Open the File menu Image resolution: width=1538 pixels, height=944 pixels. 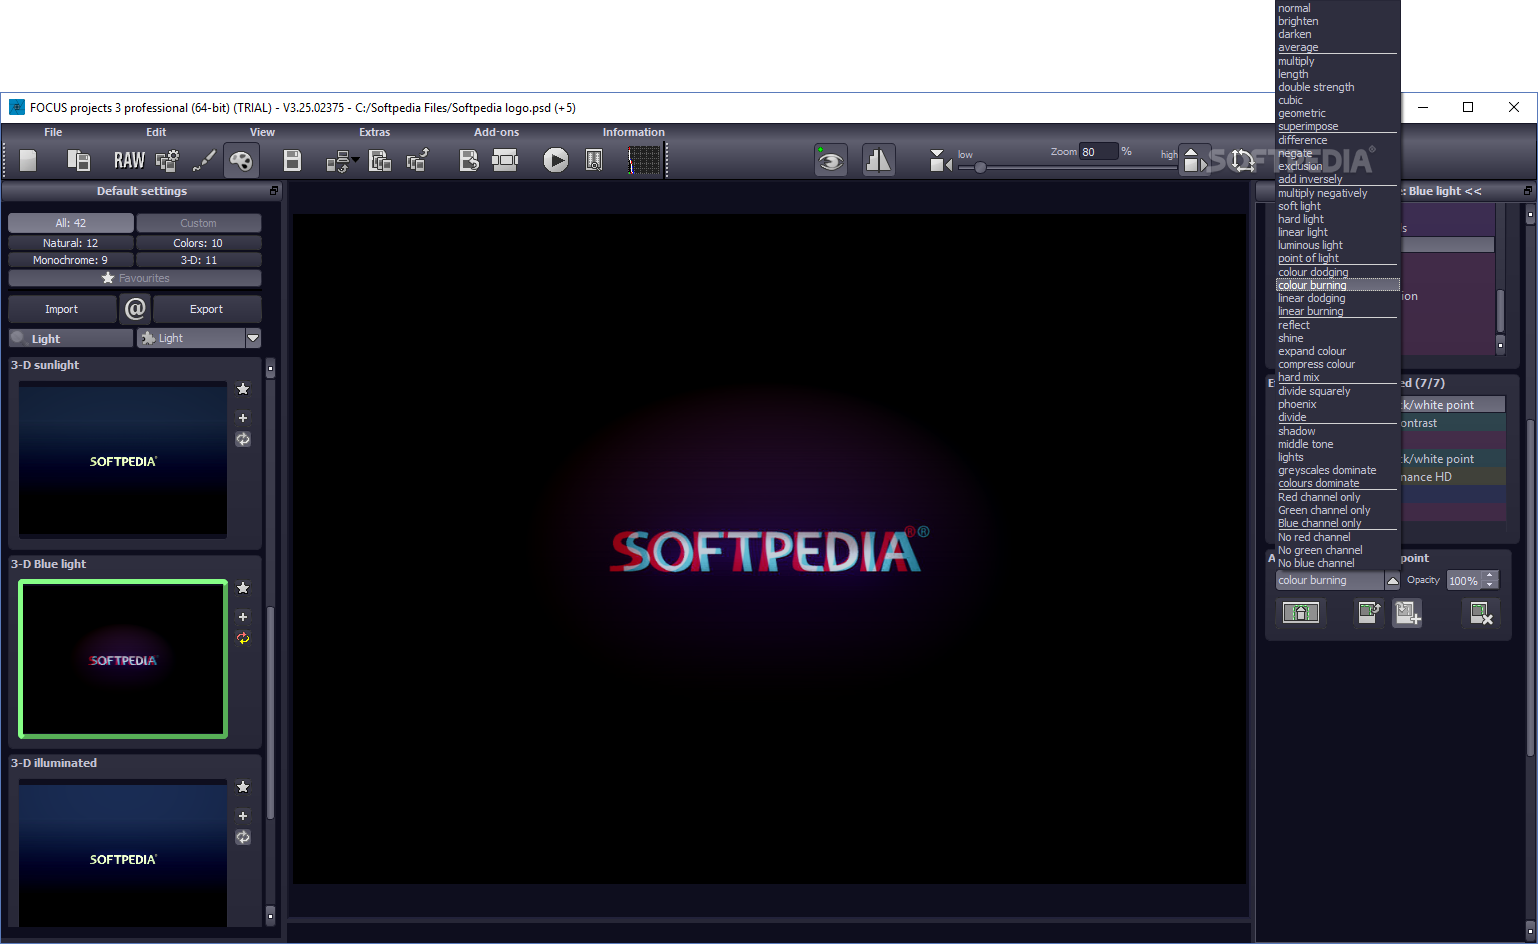[x=53, y=132]
